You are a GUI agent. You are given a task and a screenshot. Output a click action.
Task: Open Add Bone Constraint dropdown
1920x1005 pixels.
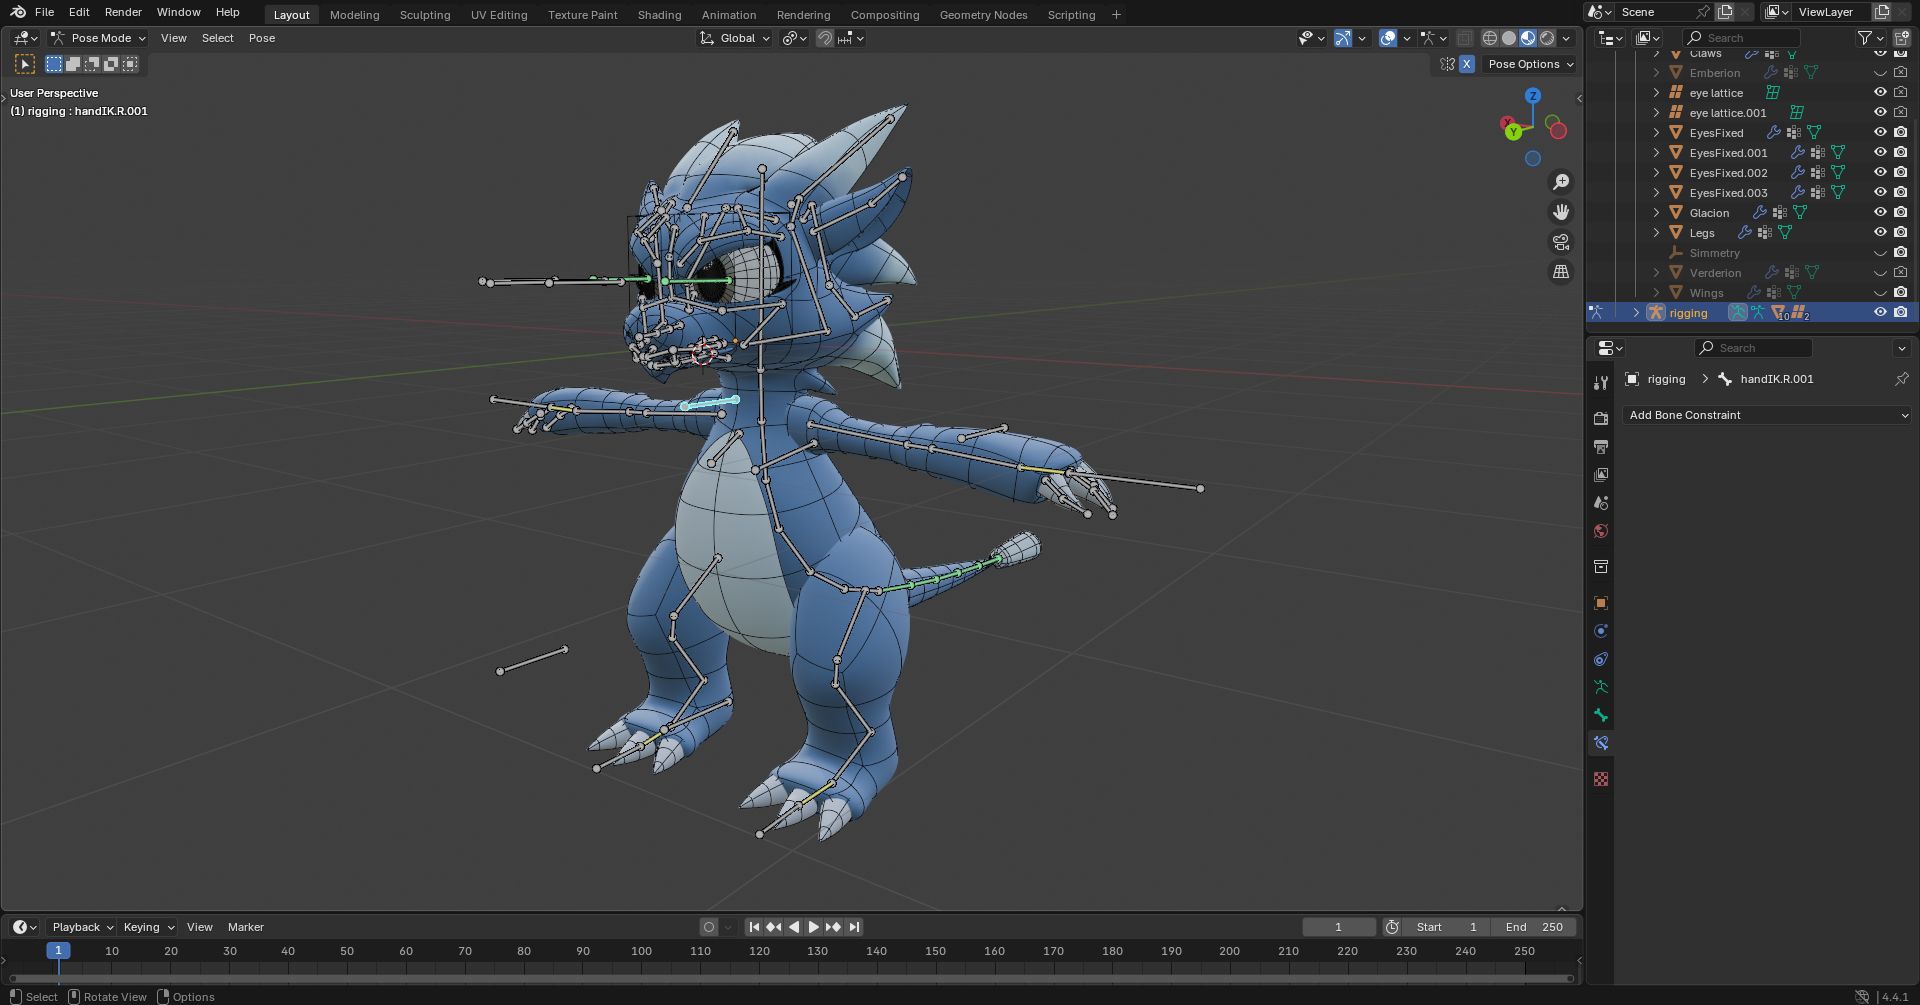[x=1766, y=415]
